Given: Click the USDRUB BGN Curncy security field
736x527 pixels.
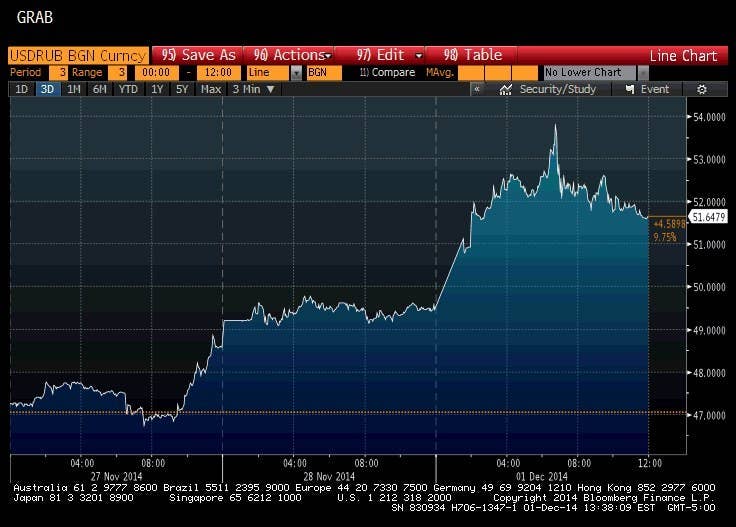Looking at the screenshot, I should tap(77, 55).
